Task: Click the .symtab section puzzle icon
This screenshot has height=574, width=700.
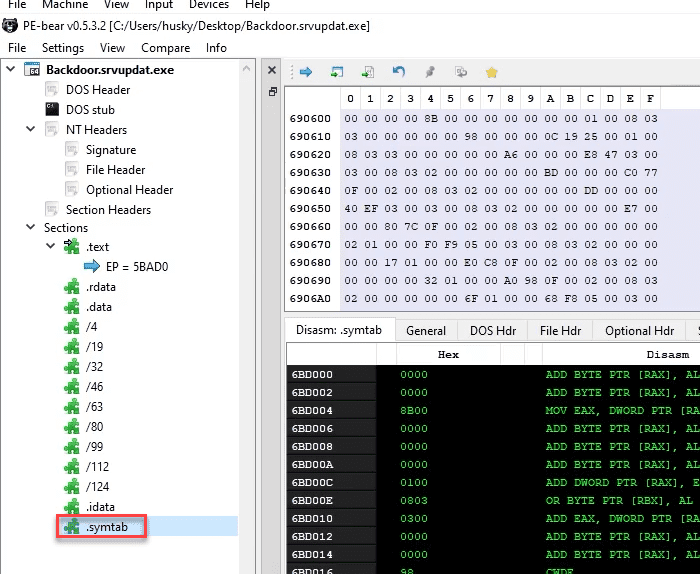Action: pyautogui.click(x=72, y=526)
